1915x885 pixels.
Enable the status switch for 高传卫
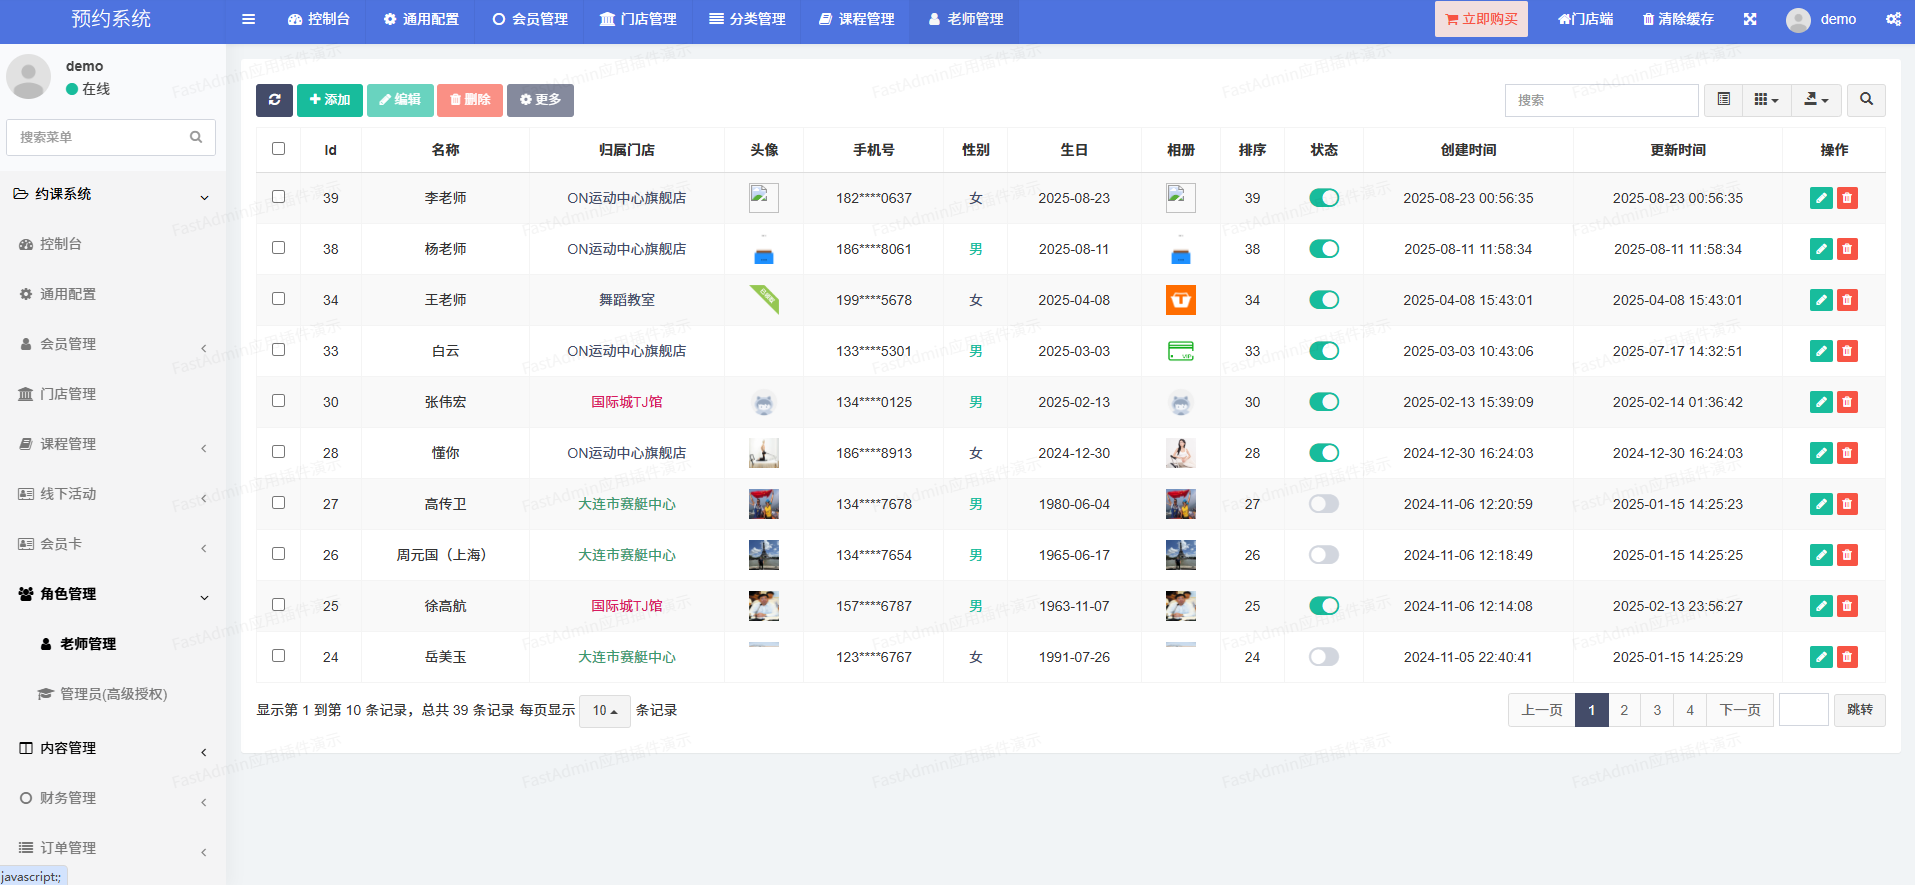pyautogui.click(x=1324, y=504)
